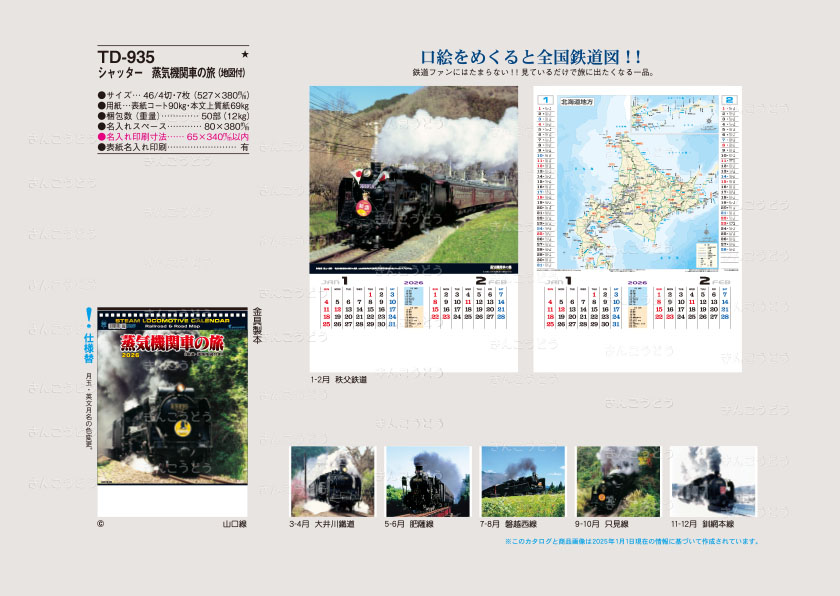
Task: Click the Jan-Feb 2026 calendar grid under map
Action: coord(638,302)
